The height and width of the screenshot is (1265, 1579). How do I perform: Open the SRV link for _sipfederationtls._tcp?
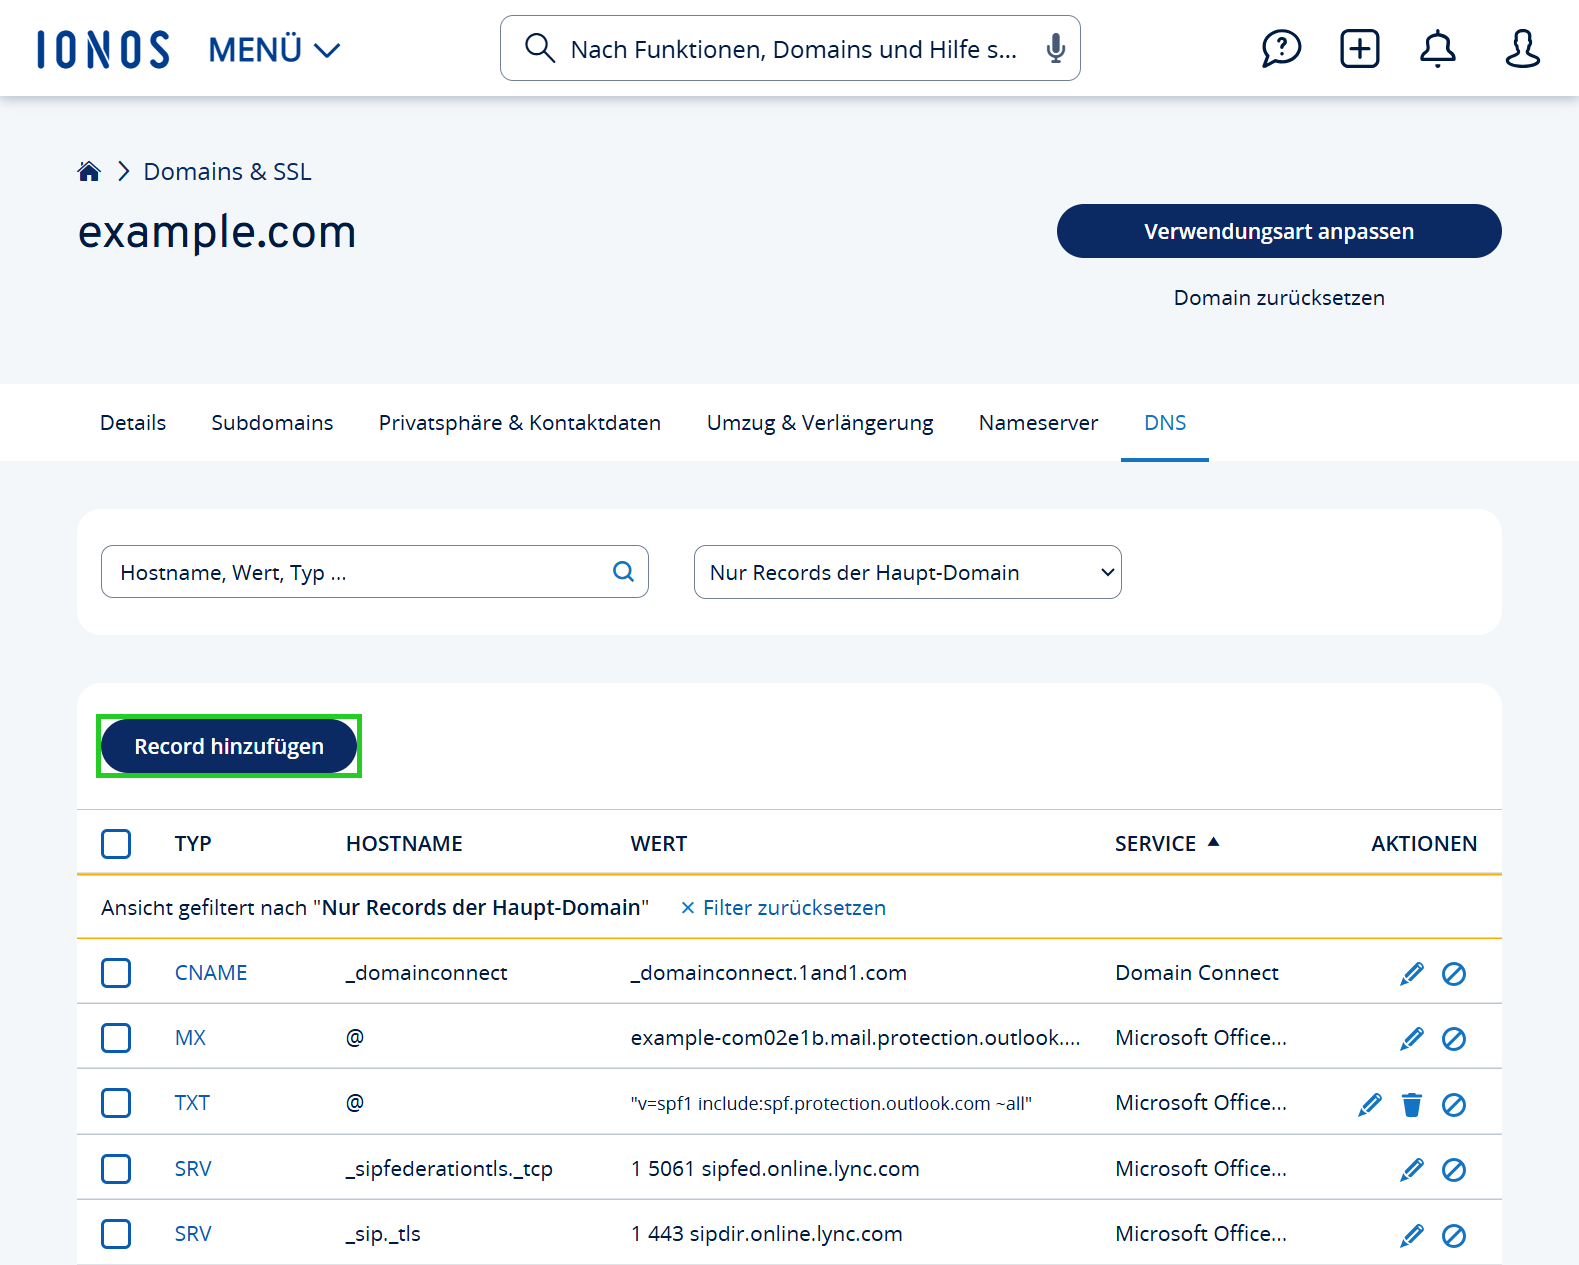point(193,1168)
